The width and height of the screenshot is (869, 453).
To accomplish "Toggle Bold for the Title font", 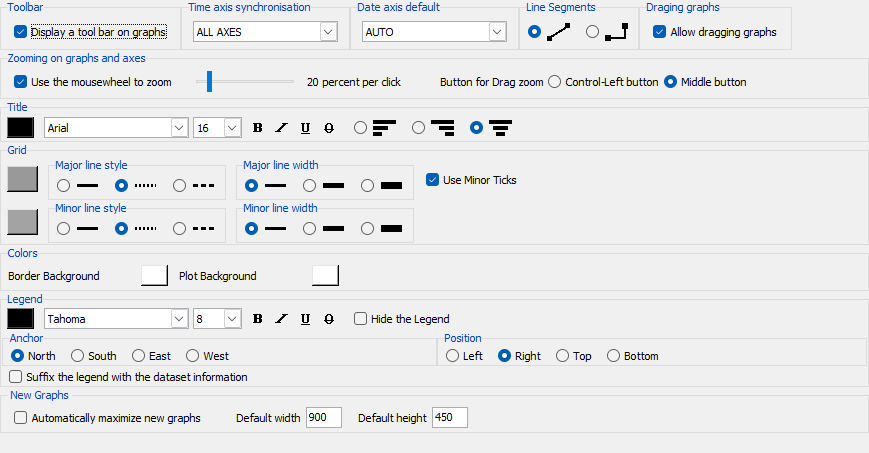I will click(257, 128).
